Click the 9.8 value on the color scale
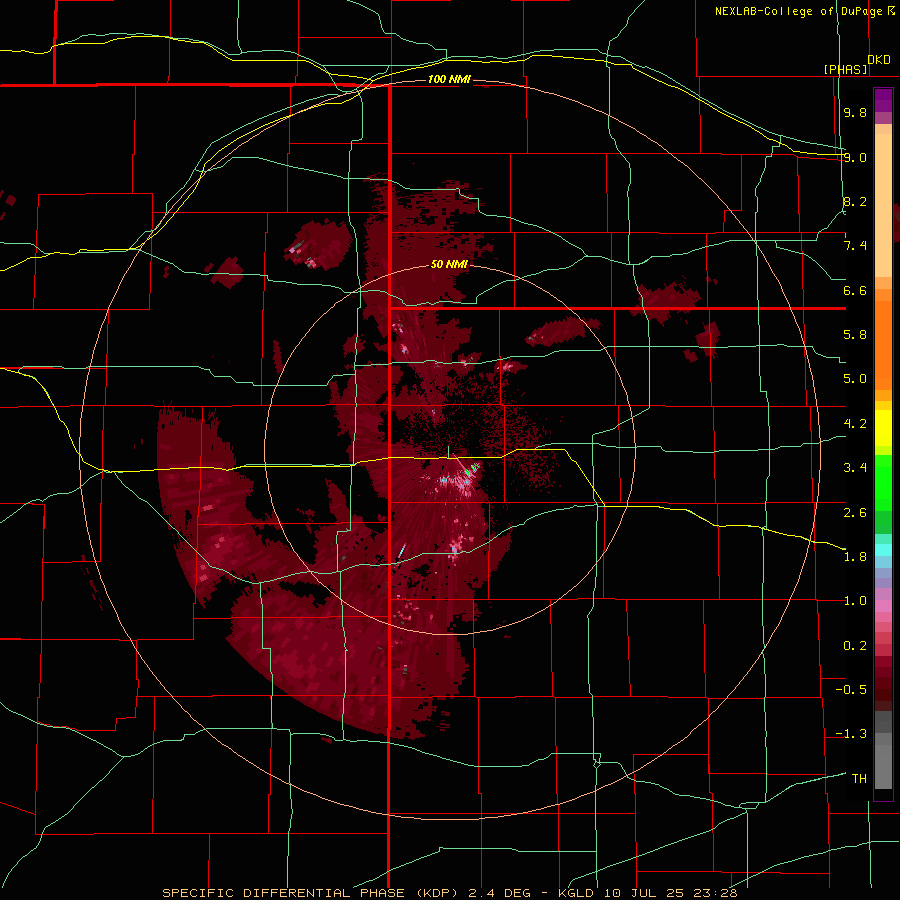The height and width of the screenshot is (900, 900). tap(855, 112)
